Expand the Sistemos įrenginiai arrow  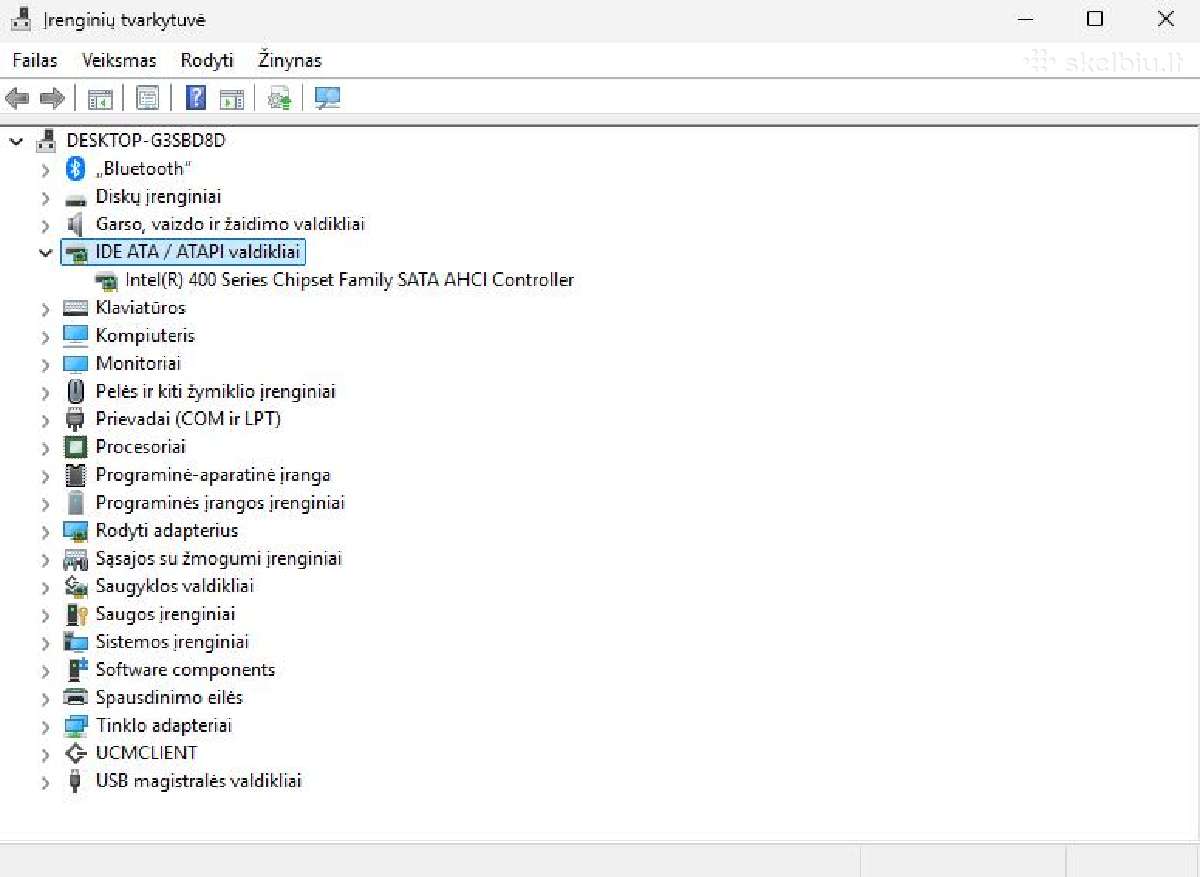(x=45, y=643)
